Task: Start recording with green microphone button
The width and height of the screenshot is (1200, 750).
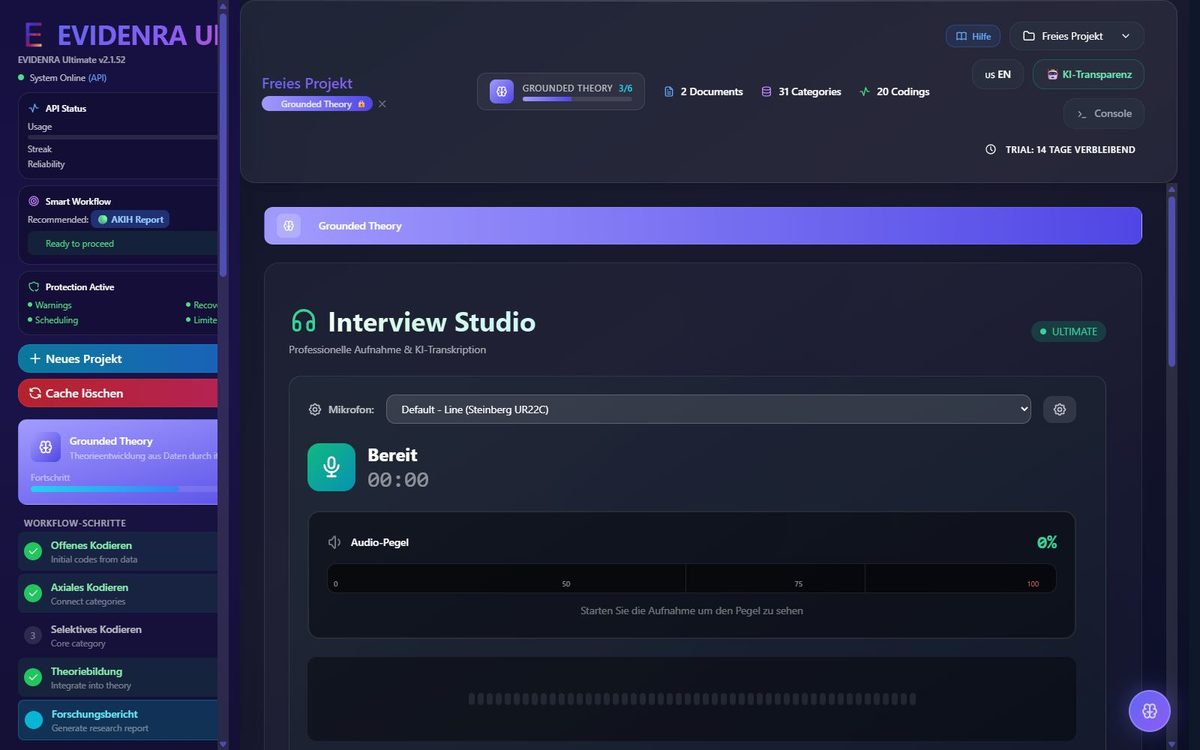Action: coord(331,467)
